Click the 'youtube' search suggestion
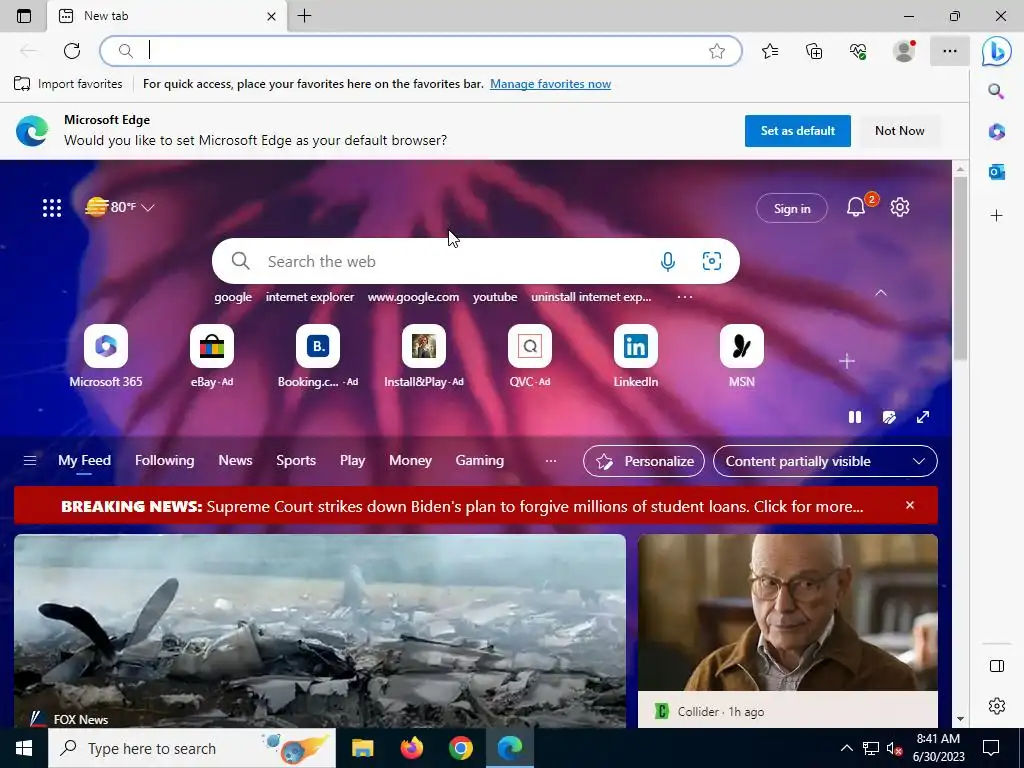 coord(494,297)
